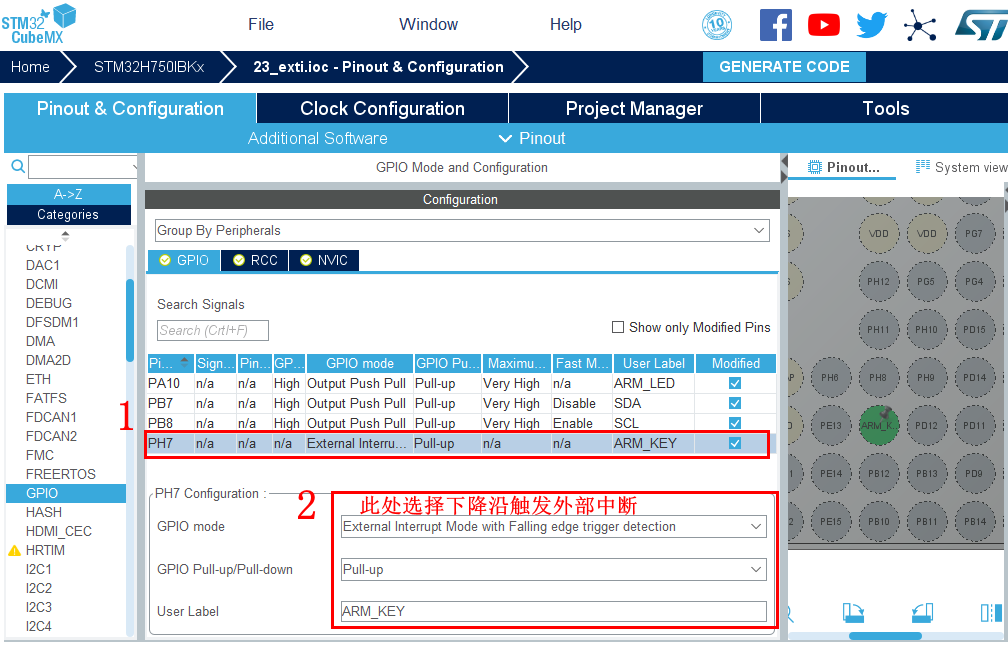Image resolution: width=1008 pixels, height=645 pixels.
Task: Expand the GPIO Pull-up/Pull-down dropdown
Action: (553, 570)
